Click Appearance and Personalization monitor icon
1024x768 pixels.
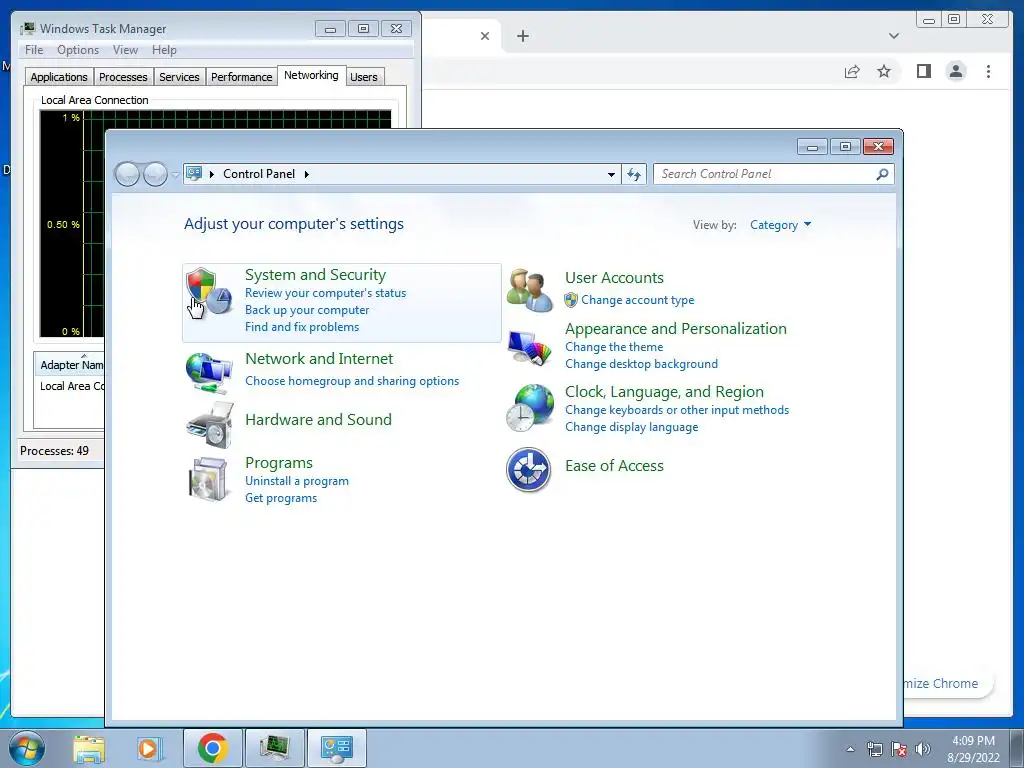(x=529, y=349)
